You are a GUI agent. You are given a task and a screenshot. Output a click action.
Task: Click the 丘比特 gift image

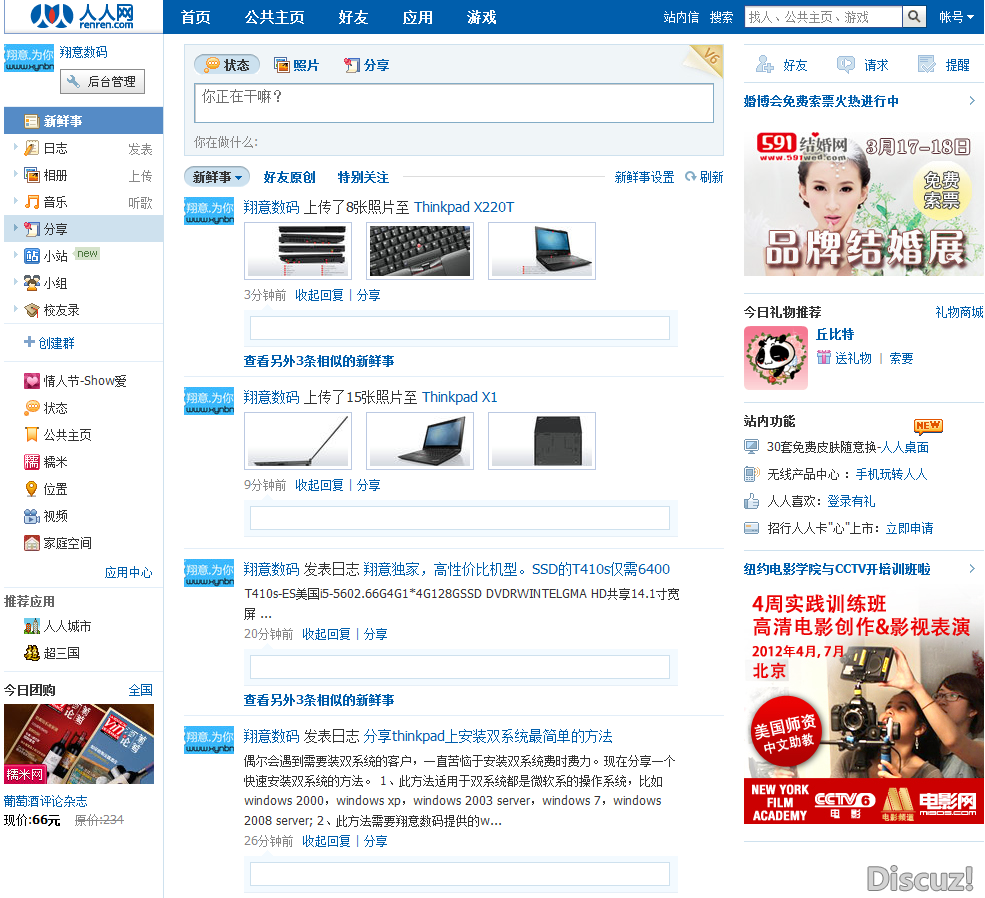coord(776,358)
